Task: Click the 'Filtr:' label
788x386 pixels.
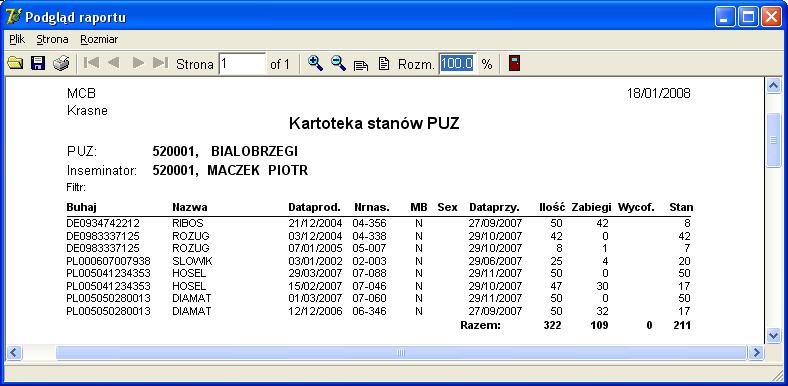Action: [76, 188]
